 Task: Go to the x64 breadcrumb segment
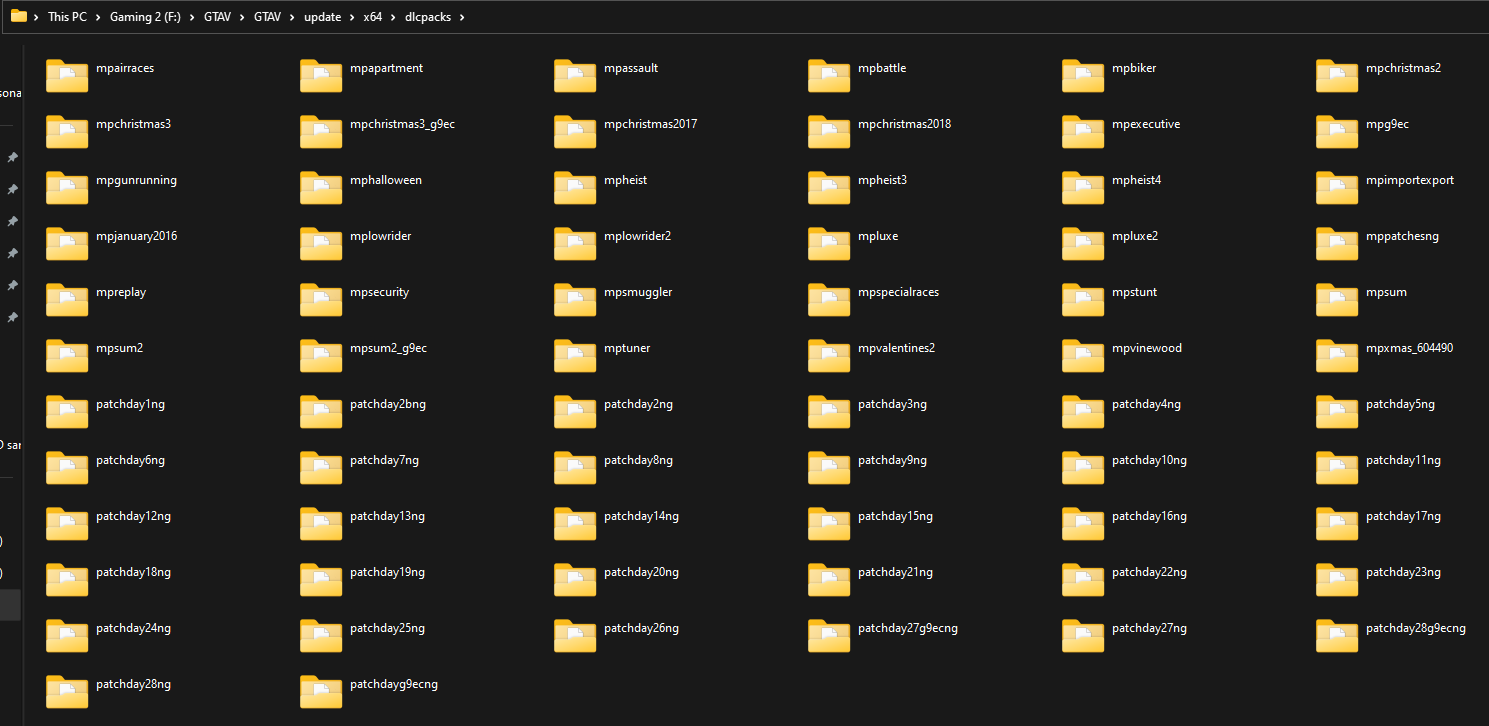372,17
